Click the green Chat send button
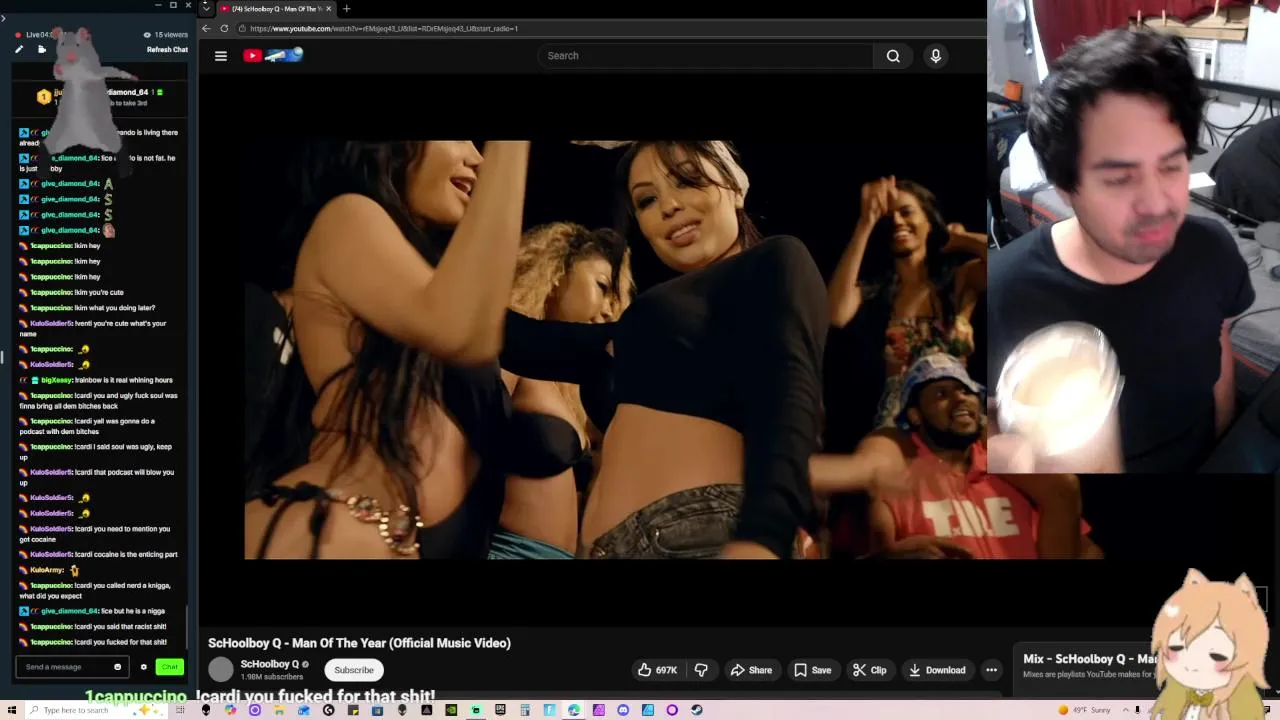Viewport: 1280px width, 720px height. pos(169,667)
